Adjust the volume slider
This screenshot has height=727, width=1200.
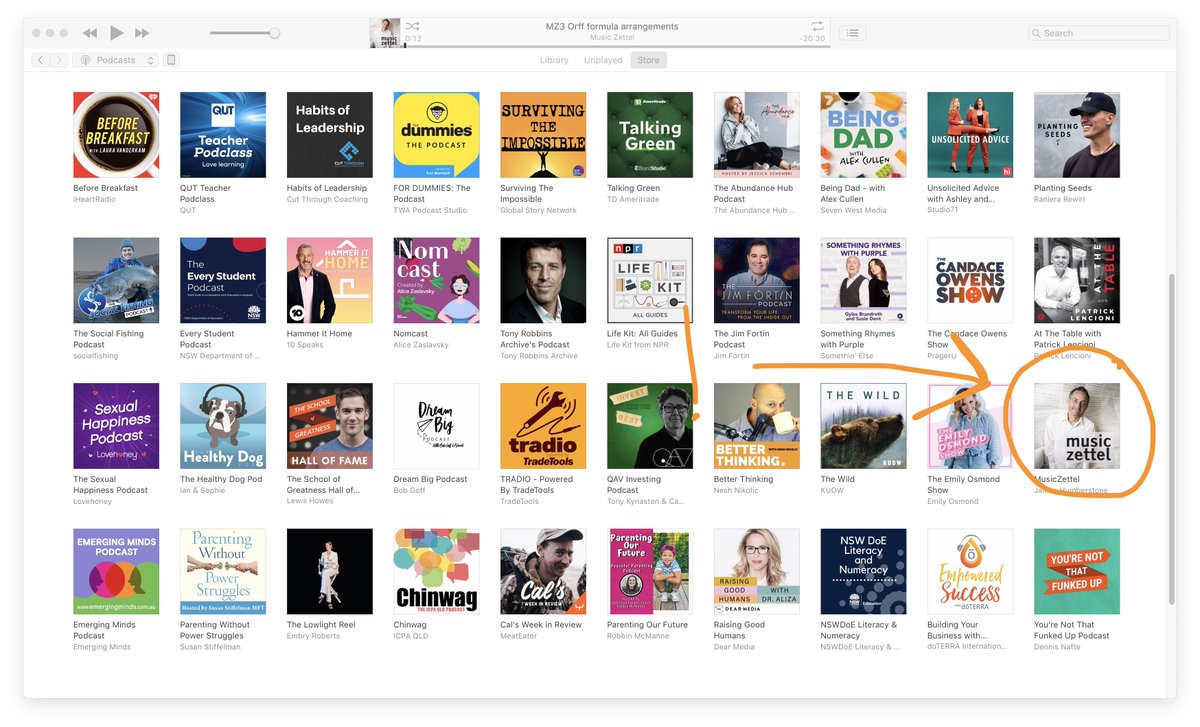[x=245, y=33]
